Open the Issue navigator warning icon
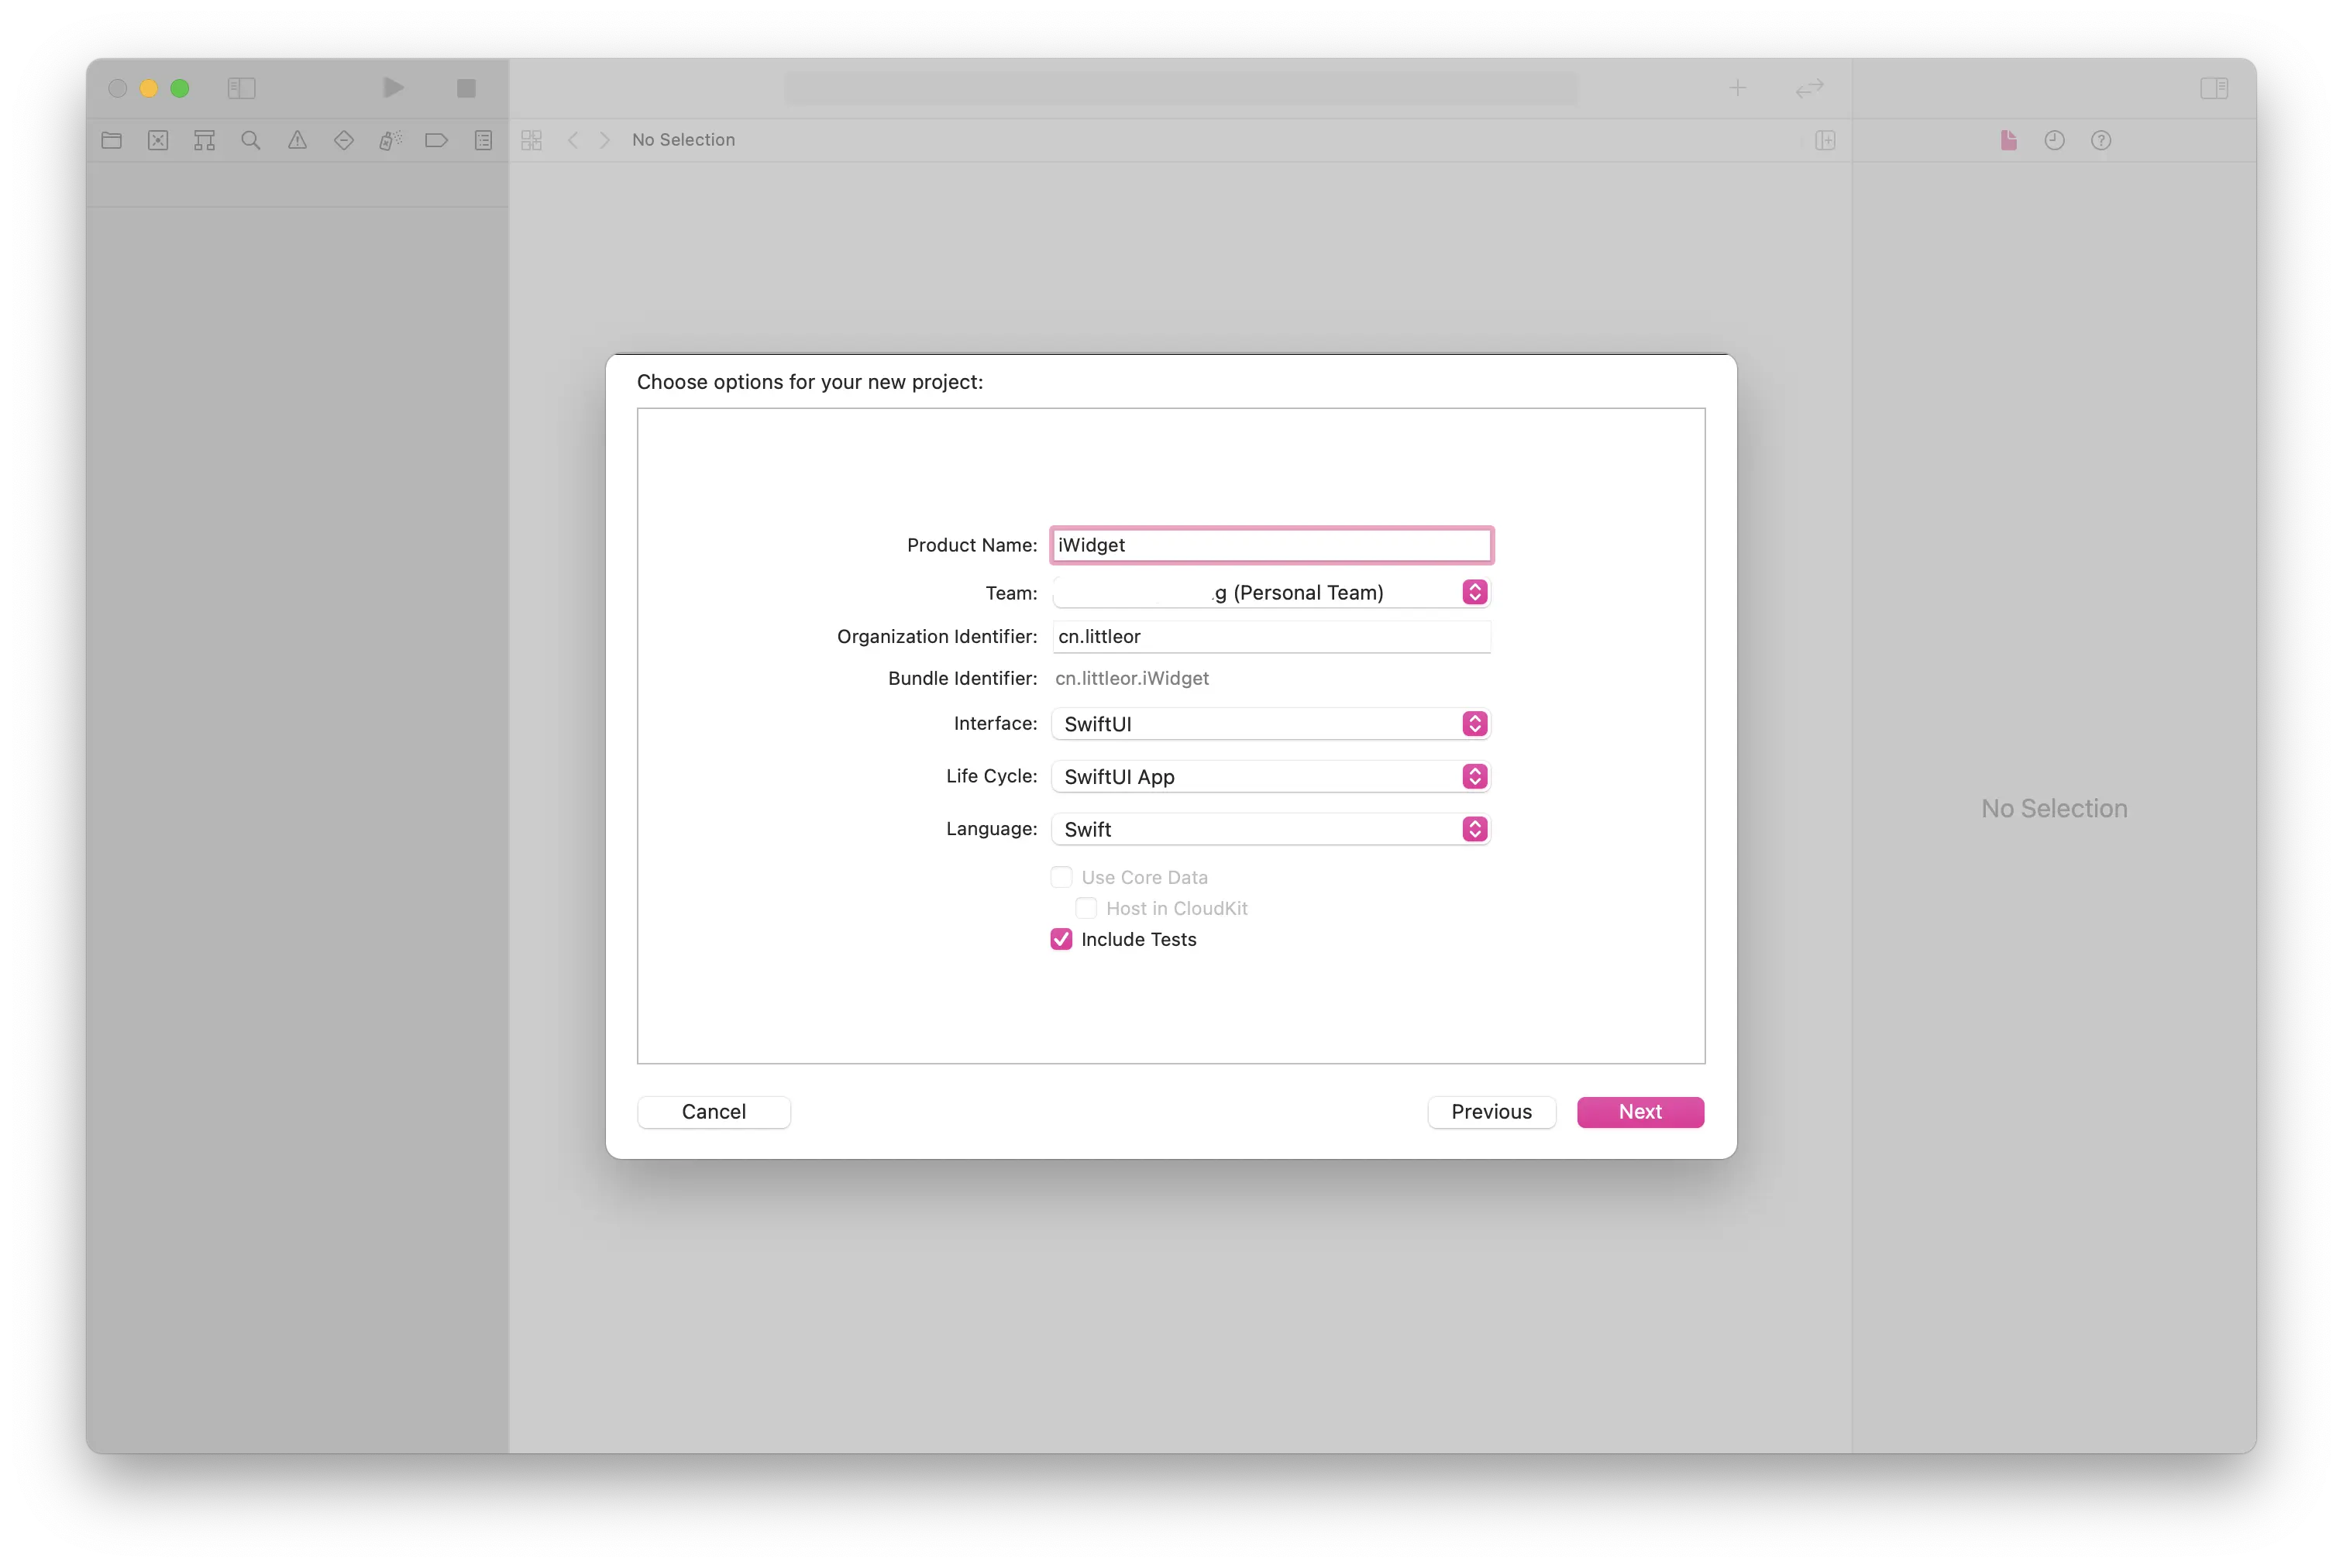The height and width of the screenshot is (1568, 2343). click(x=297, y=140)
